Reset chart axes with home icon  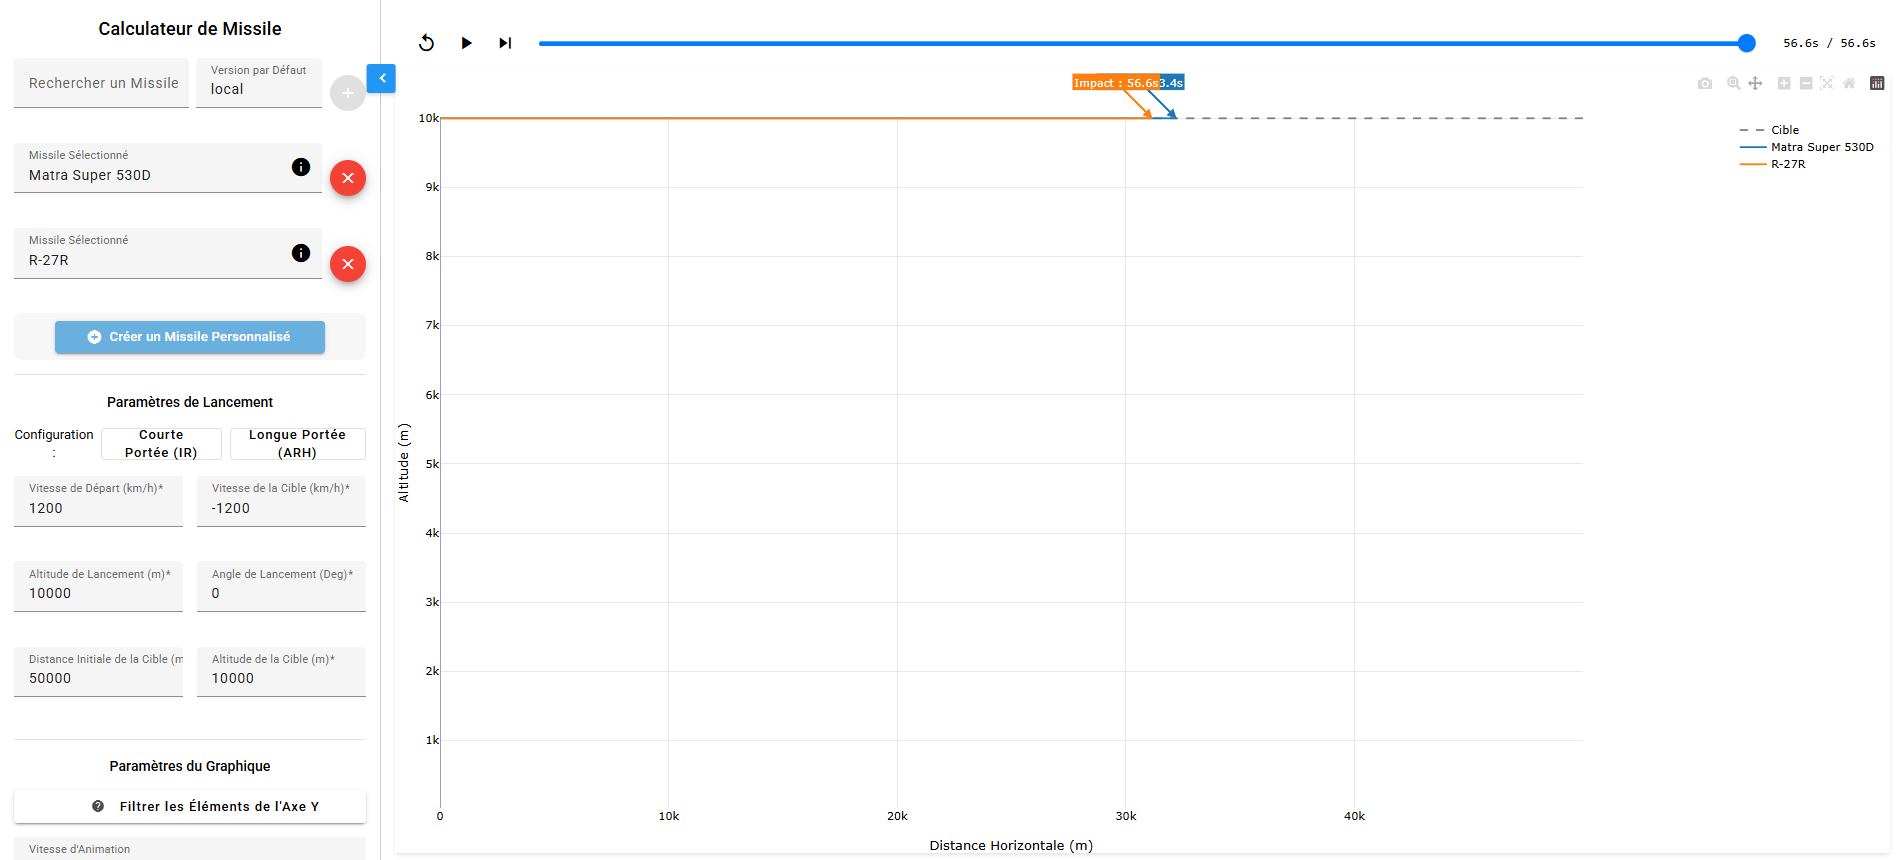(1849, 83)
